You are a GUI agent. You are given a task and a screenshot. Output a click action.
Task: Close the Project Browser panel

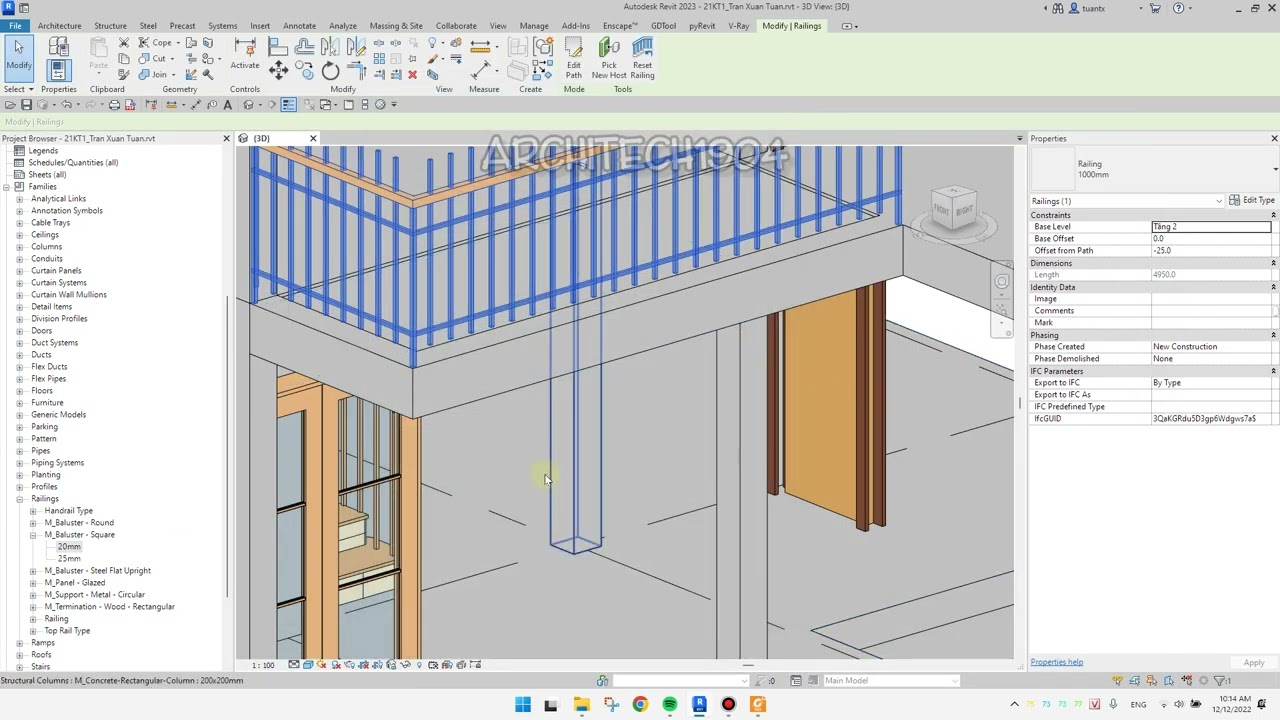(x=226, y=138)
